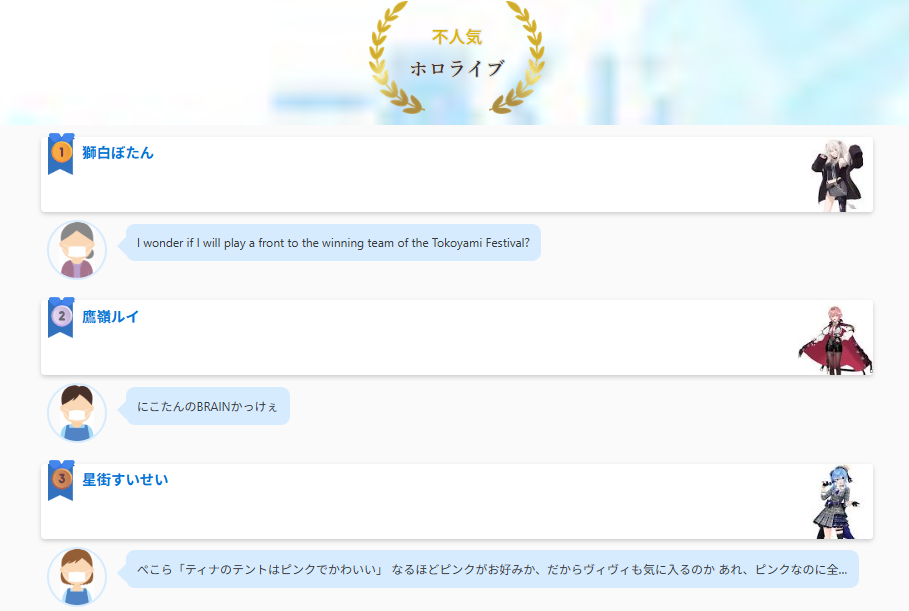
Task: Click the rank 2 silver medal ribbon
Action: coord(61,317)
